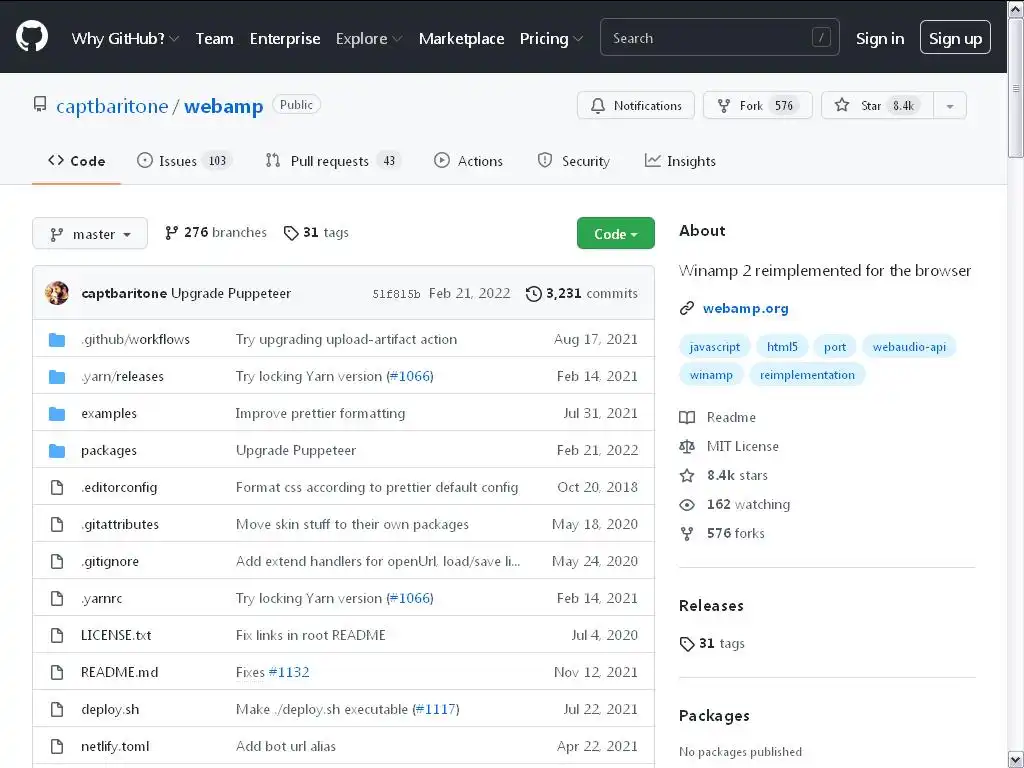Image resolution: width=1024 pixels, height=768 pixels.
Task: Click the MIT License scale icon
Action: tap(687, 447)
